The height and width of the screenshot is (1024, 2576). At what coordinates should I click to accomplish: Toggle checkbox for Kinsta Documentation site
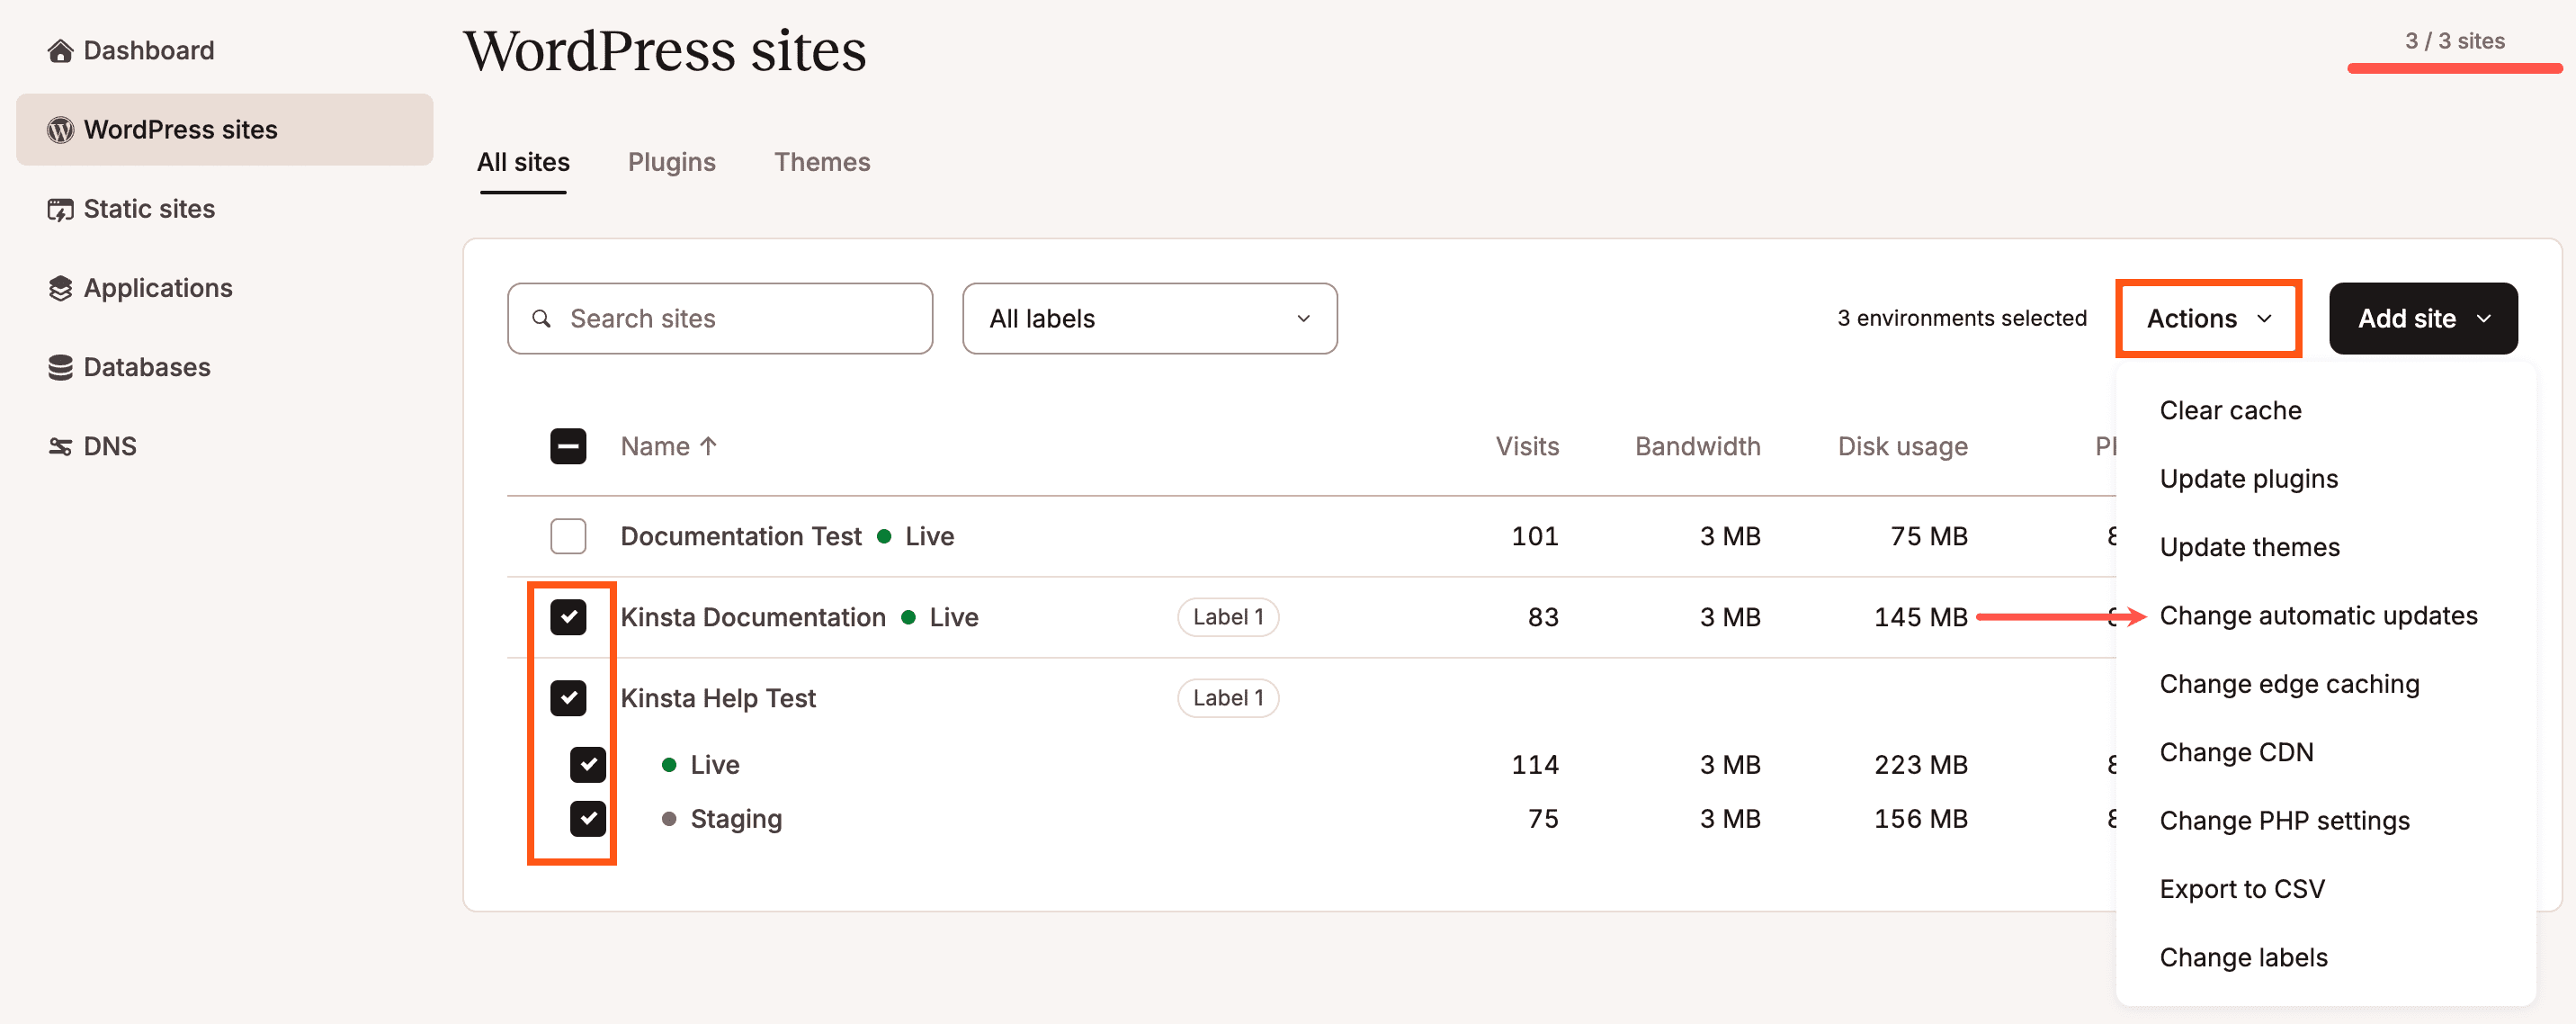click(x=568, y=616)
